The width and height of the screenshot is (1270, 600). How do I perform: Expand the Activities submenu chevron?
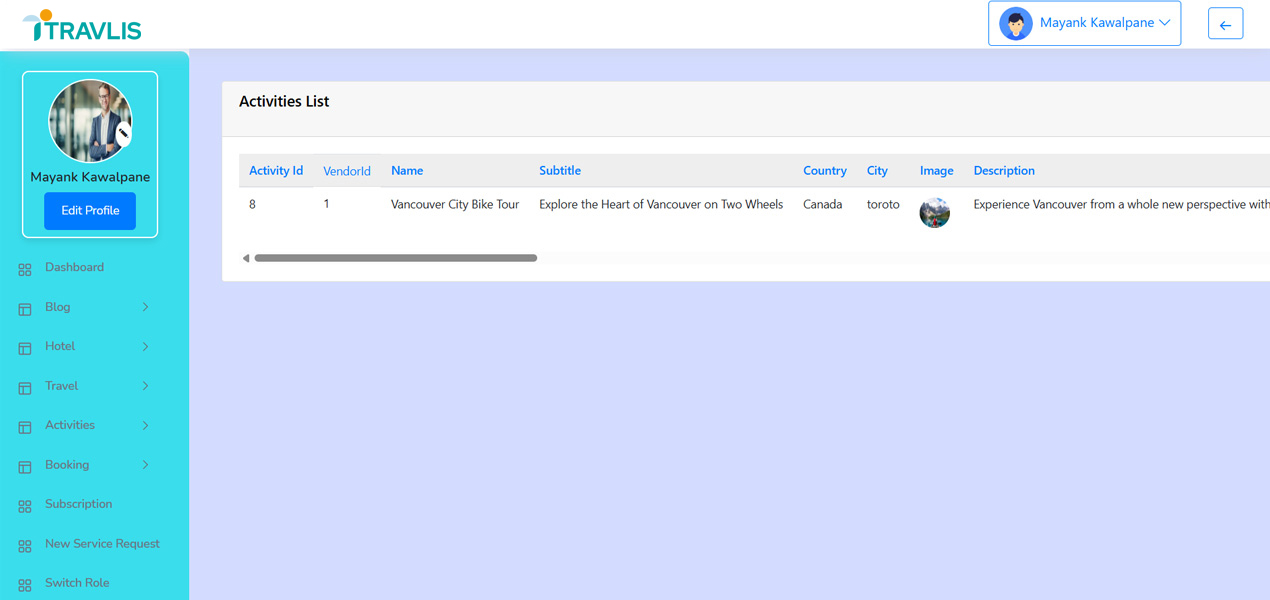point(145,426)
